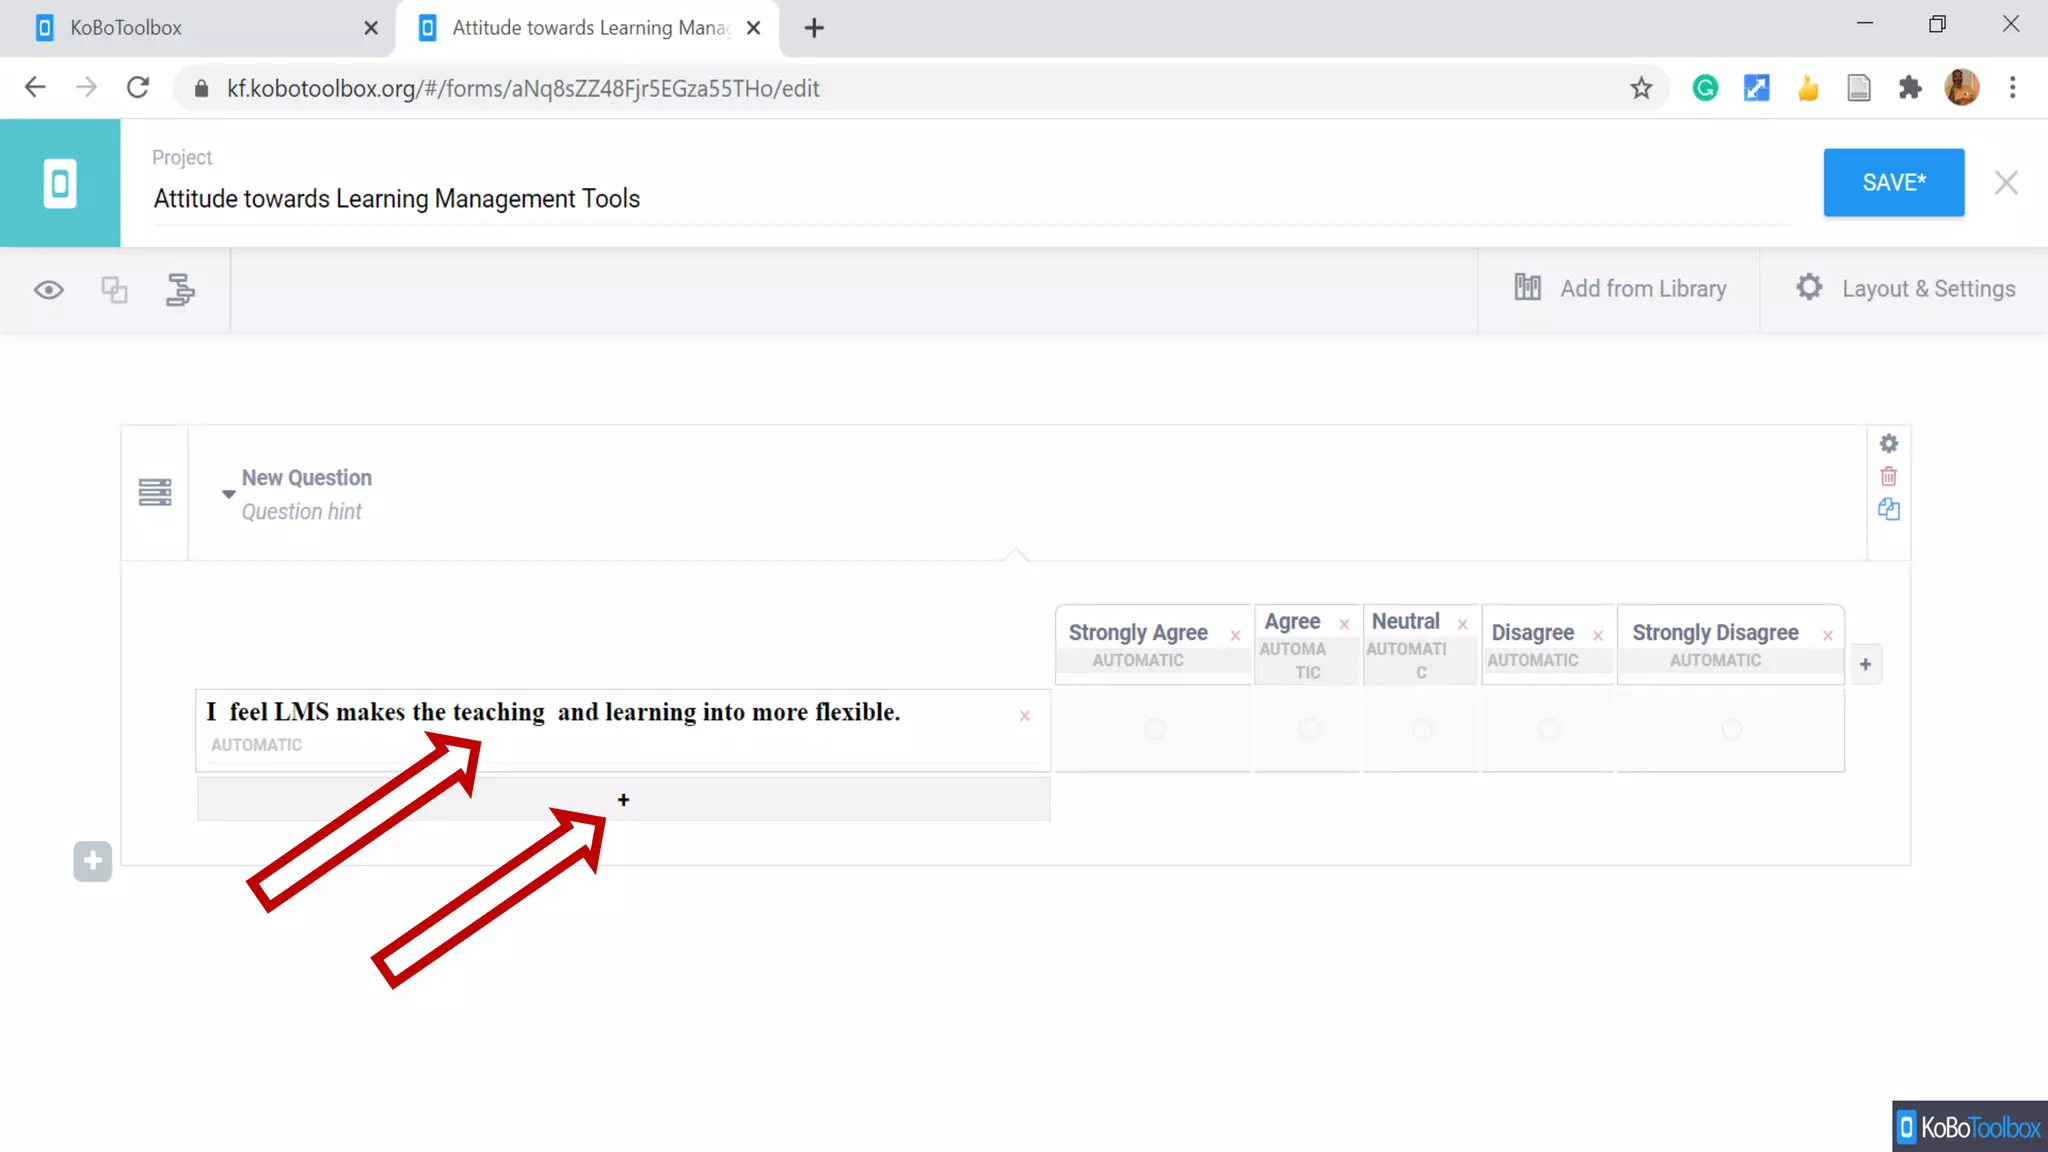2048x1152 pixels.
Task: Select the Strongly Disagree radio button
Action: click(1731, 729)
